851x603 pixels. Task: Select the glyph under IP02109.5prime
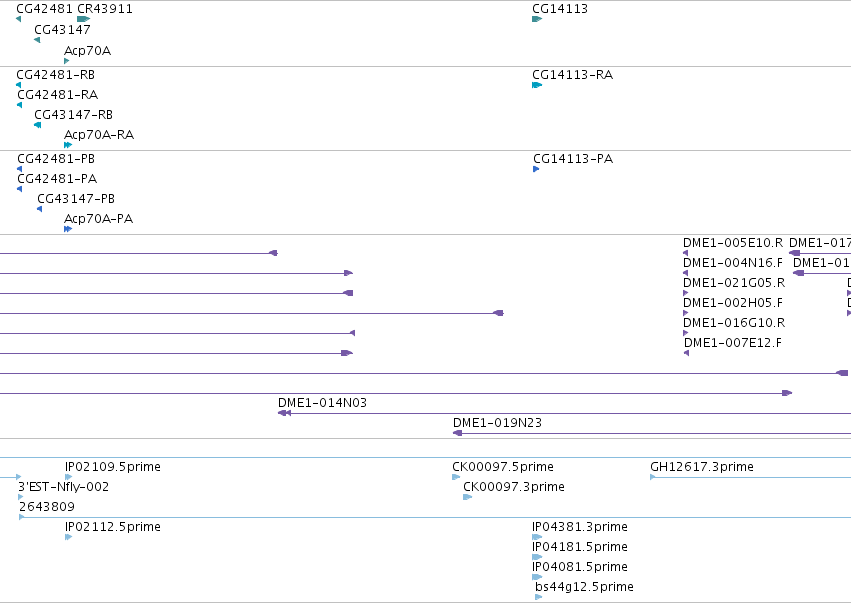[68, 477]
